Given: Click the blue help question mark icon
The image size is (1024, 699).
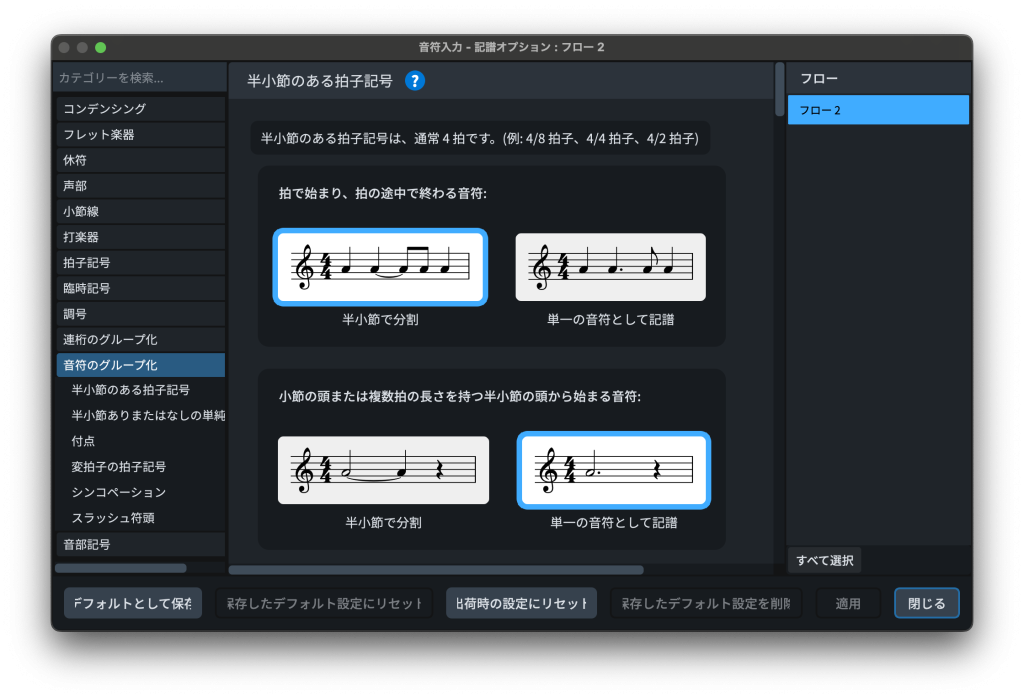Looking at the screenshot, I should [x=415, y=81].
